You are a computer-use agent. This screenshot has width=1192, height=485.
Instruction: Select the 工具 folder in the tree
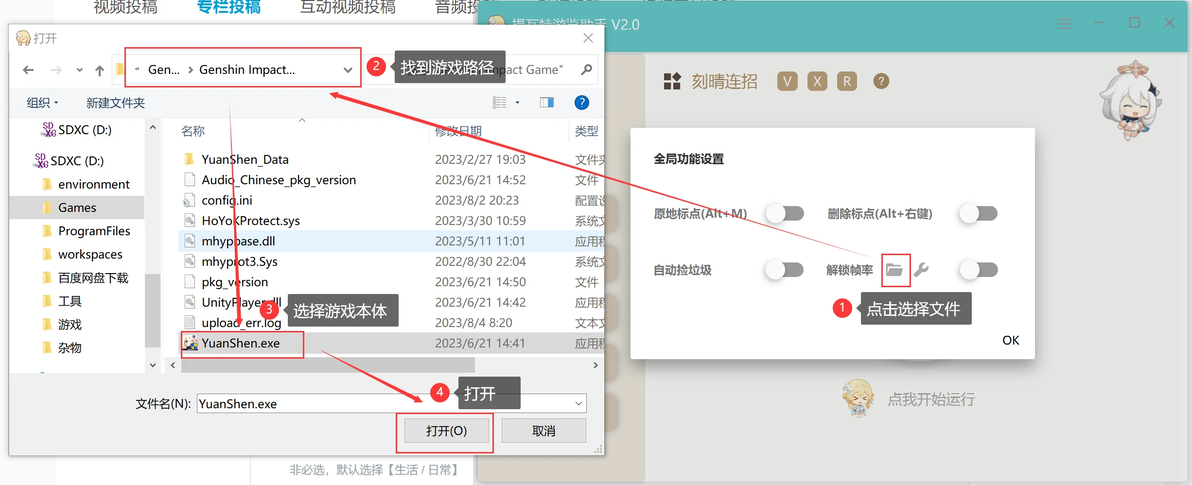[x=70, y=302]
